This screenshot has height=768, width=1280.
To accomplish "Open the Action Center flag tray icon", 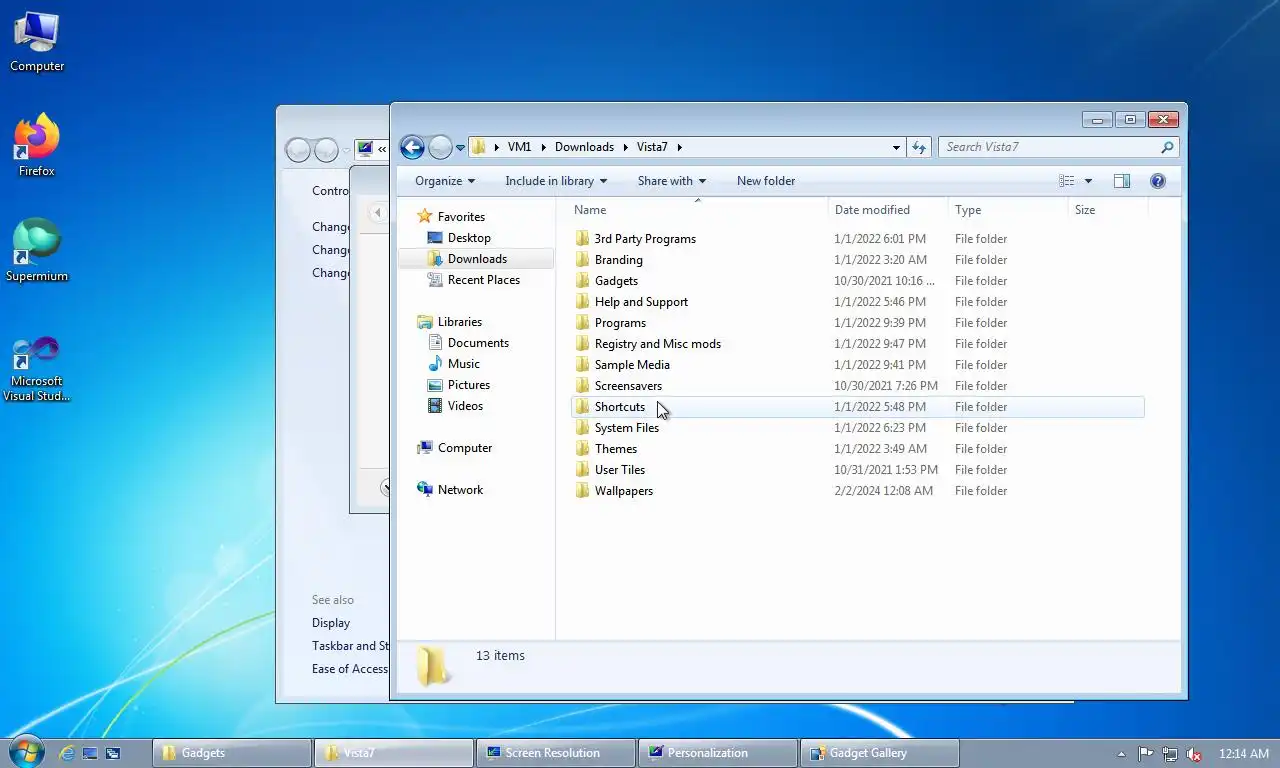I will coord(1146,754).
